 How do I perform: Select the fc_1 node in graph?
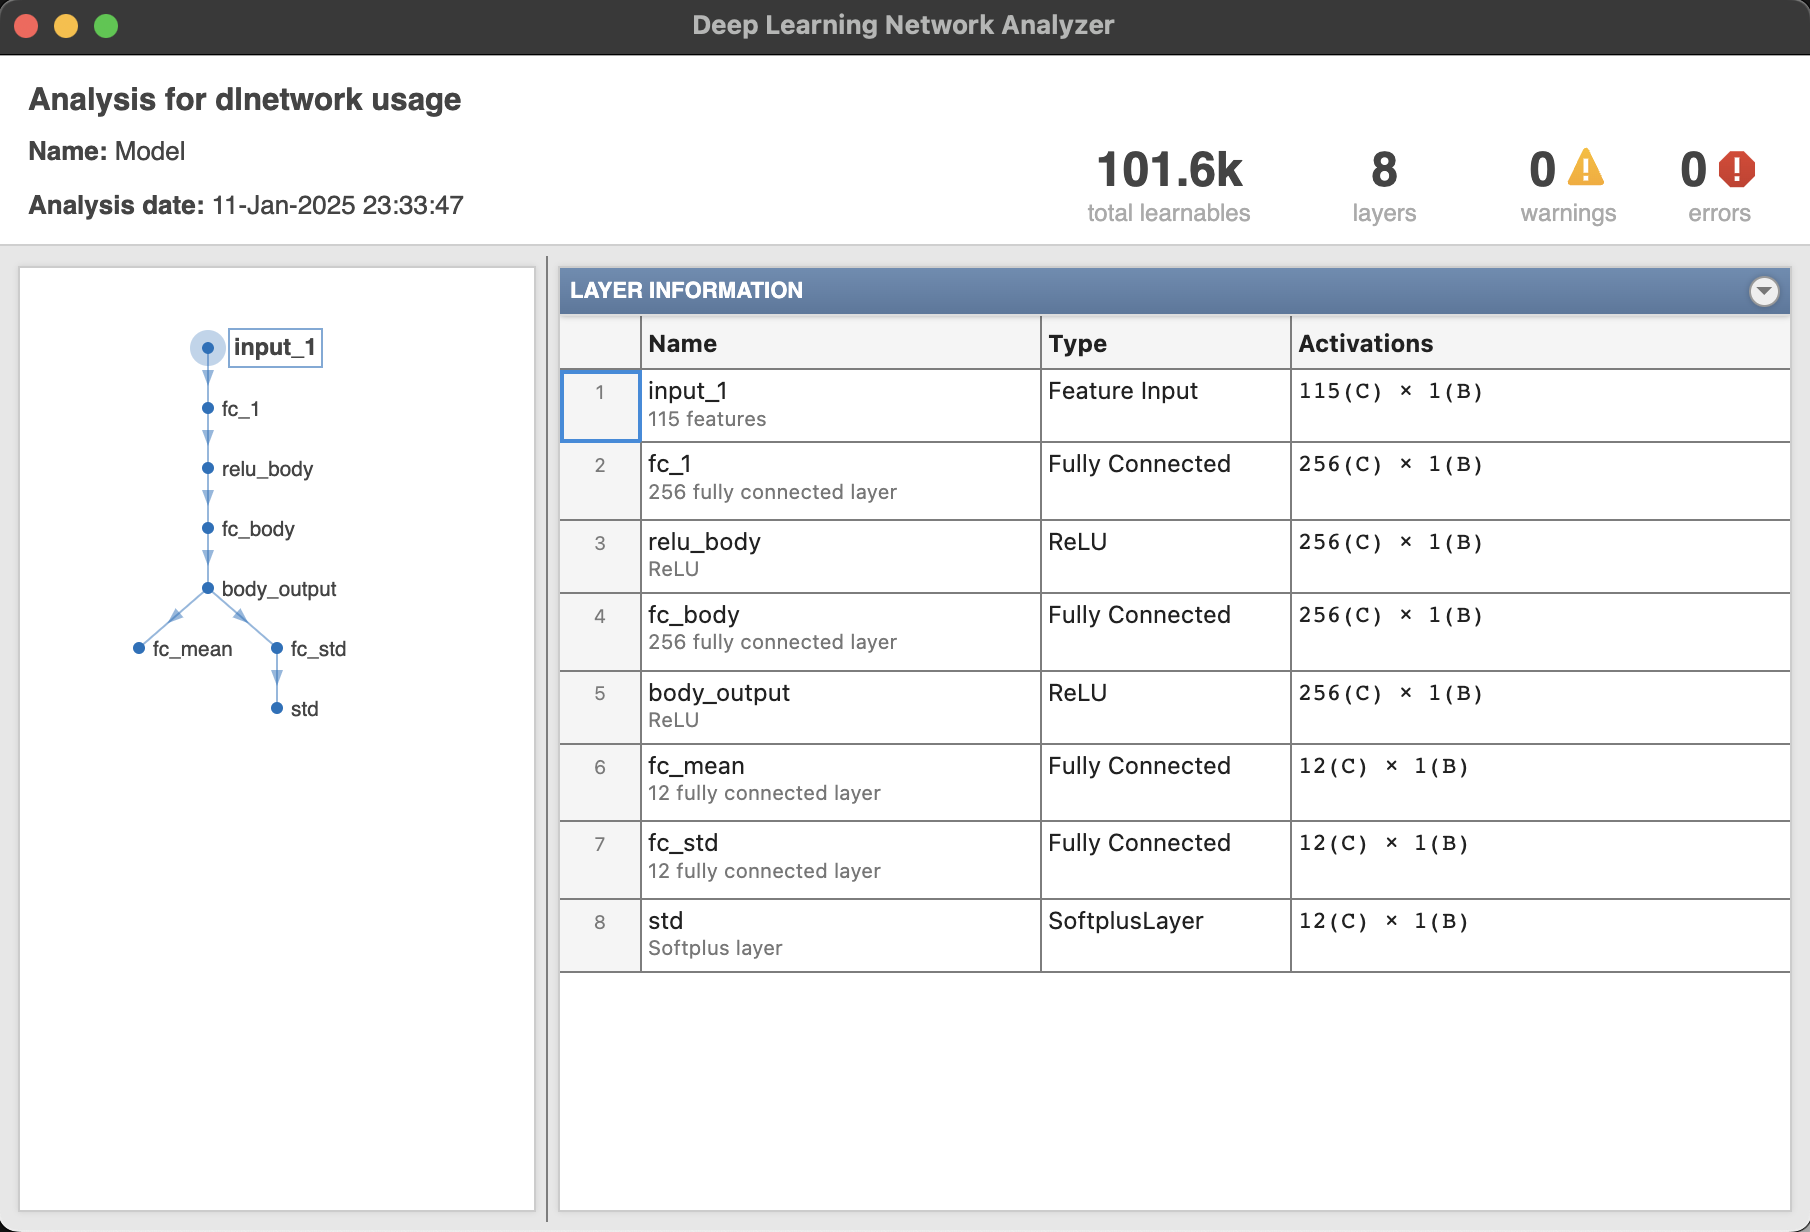click(208, 408)
